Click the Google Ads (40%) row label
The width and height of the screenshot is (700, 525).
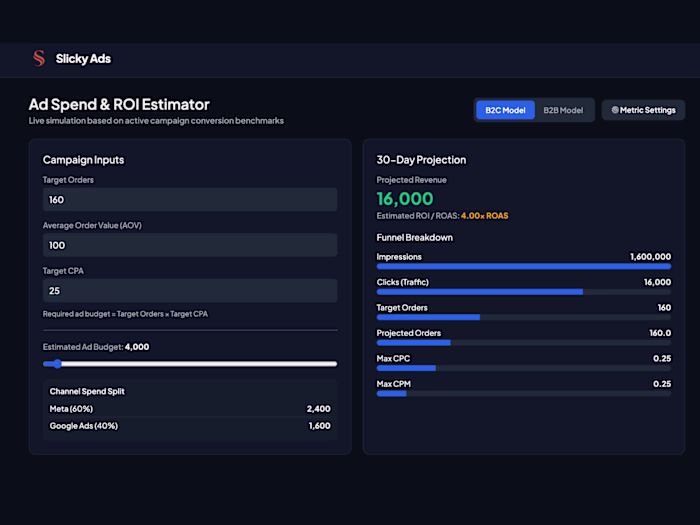tap(83, 426)
